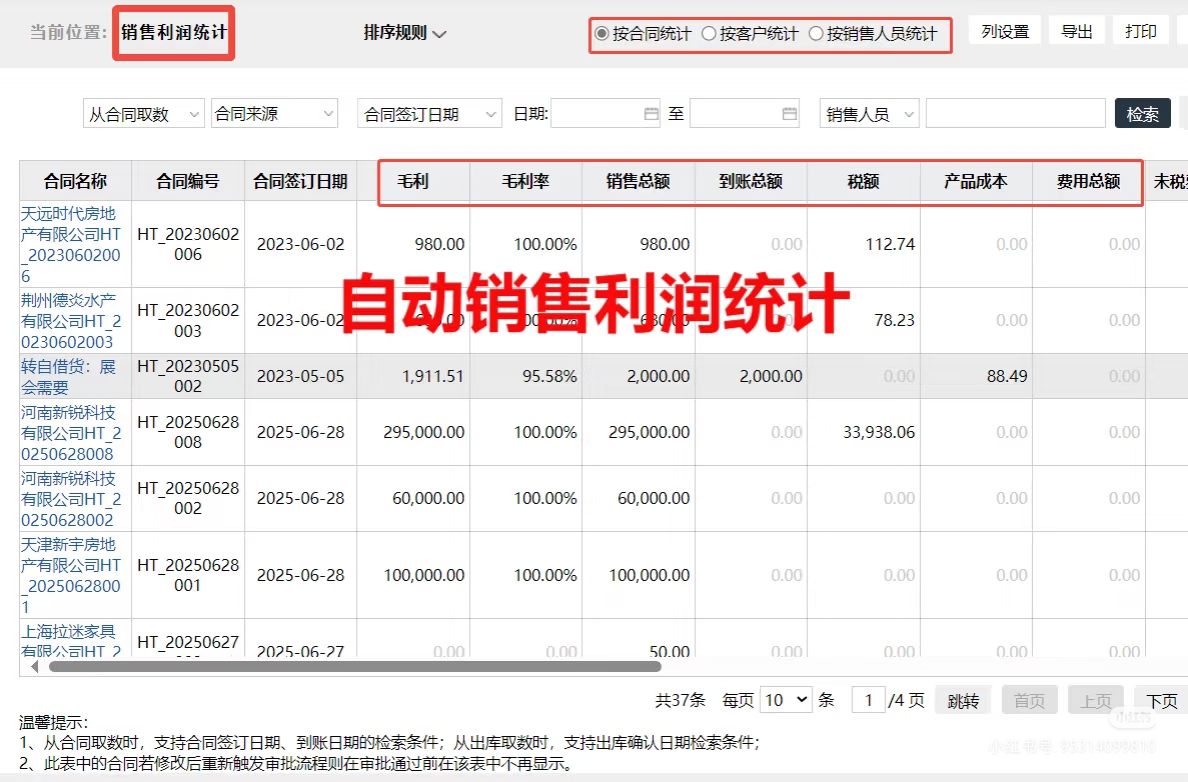
Task: Open contract link 天津新宇房地产有限公司HT_20250628001
Action: pyautogui.click(x=70, y=575)
